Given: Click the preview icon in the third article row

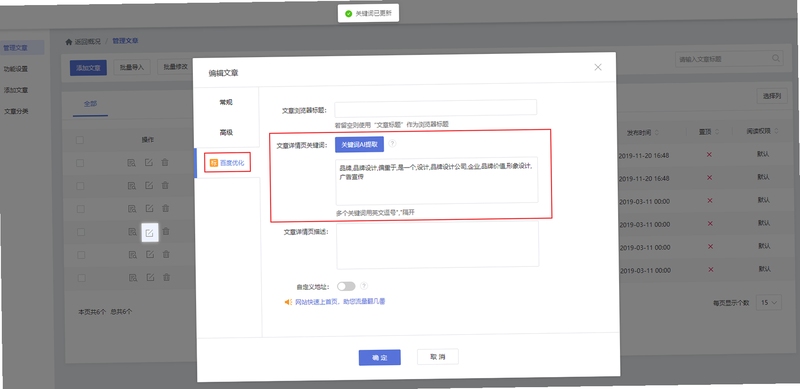Looking at the screenshot, I should point(131,209).
